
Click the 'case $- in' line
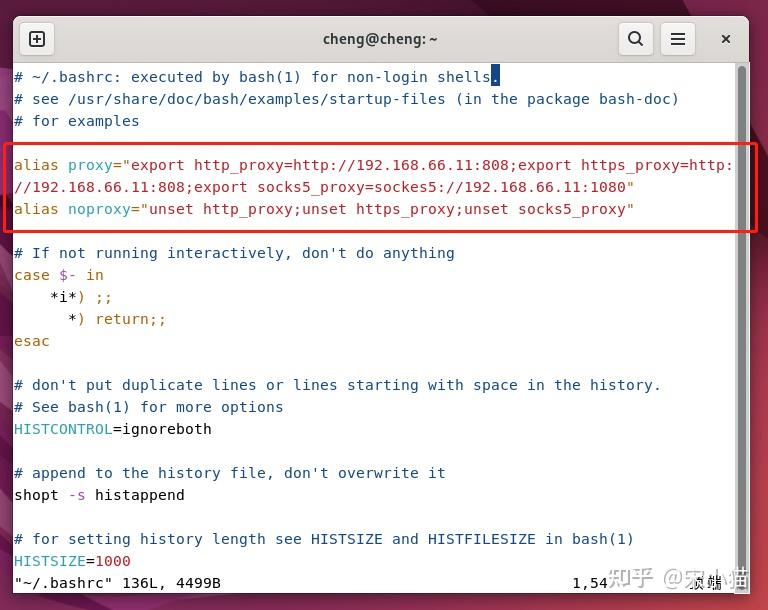[59, 275]
